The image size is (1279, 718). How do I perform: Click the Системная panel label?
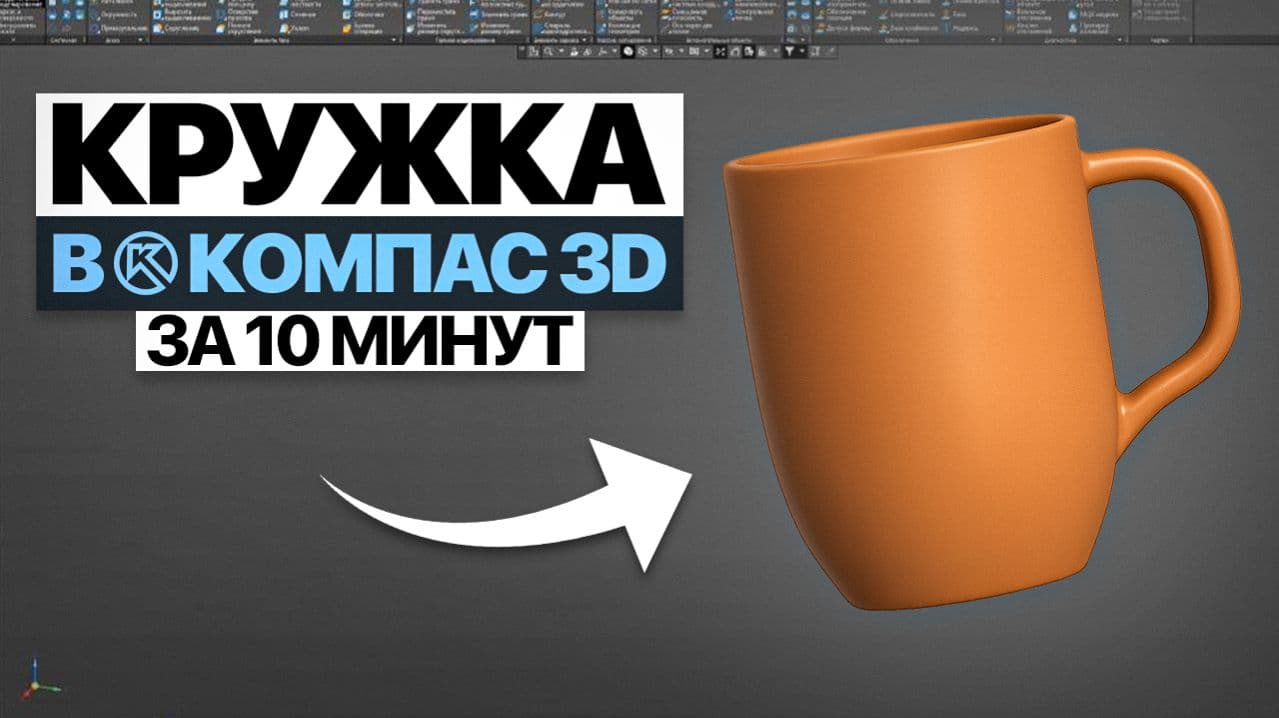pyautogui.click(x=63, y=40)
